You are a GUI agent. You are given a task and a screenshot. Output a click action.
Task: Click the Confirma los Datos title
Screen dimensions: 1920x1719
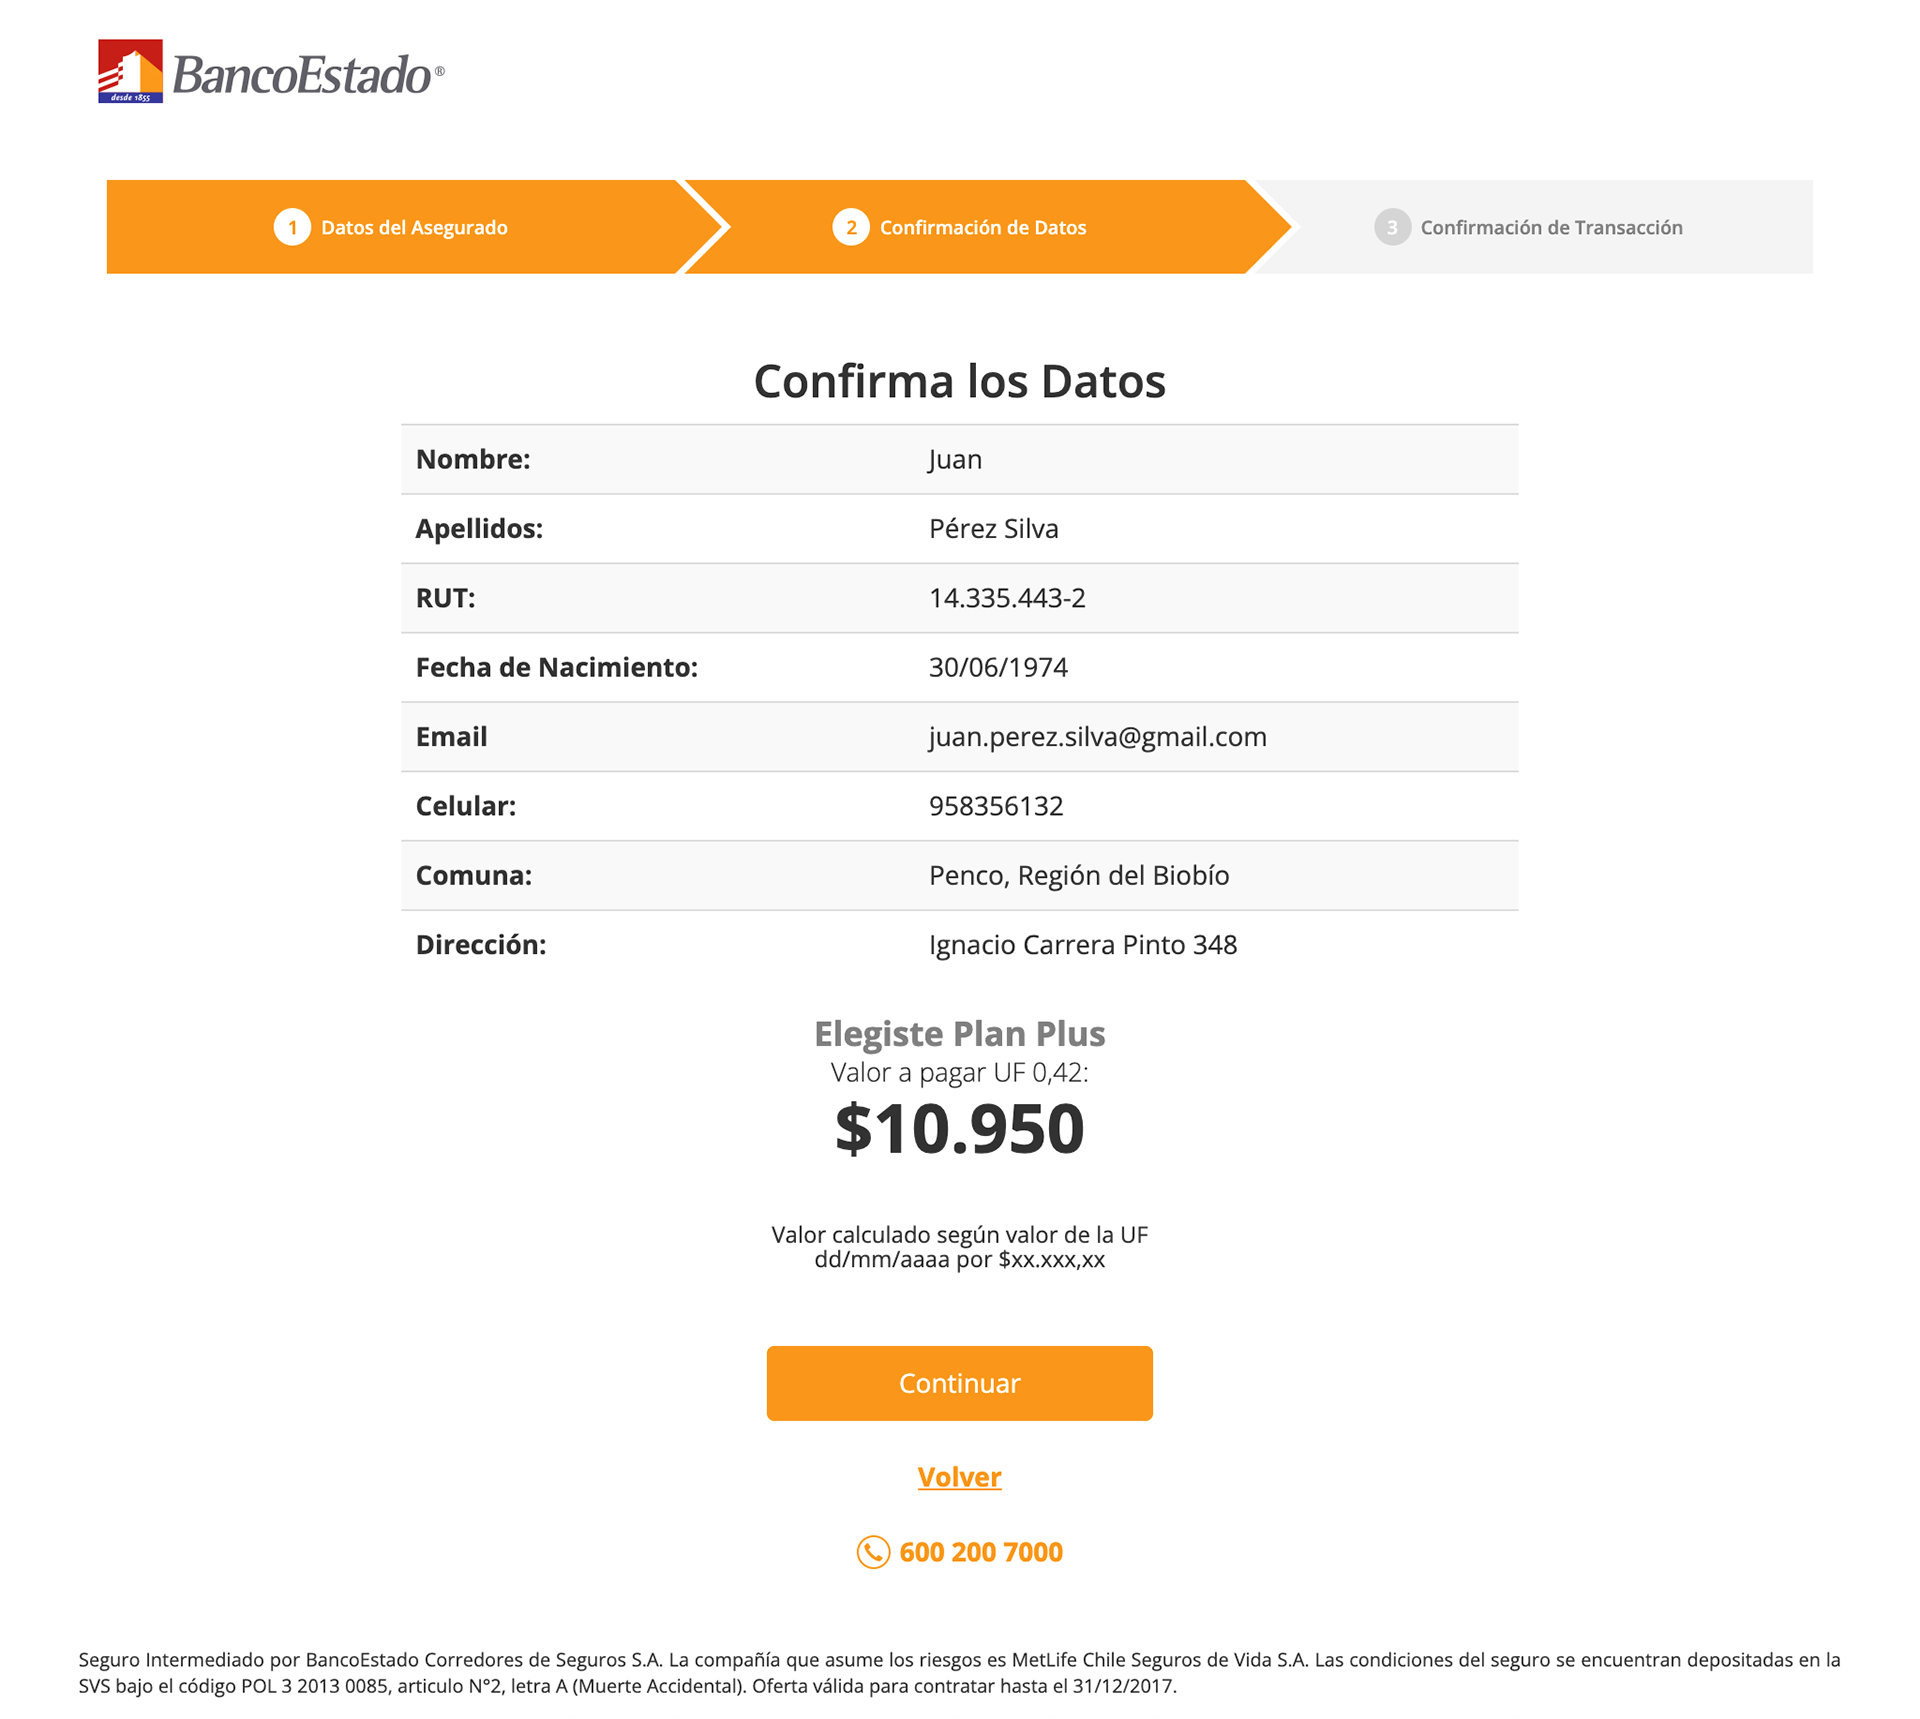pos(959,381)
